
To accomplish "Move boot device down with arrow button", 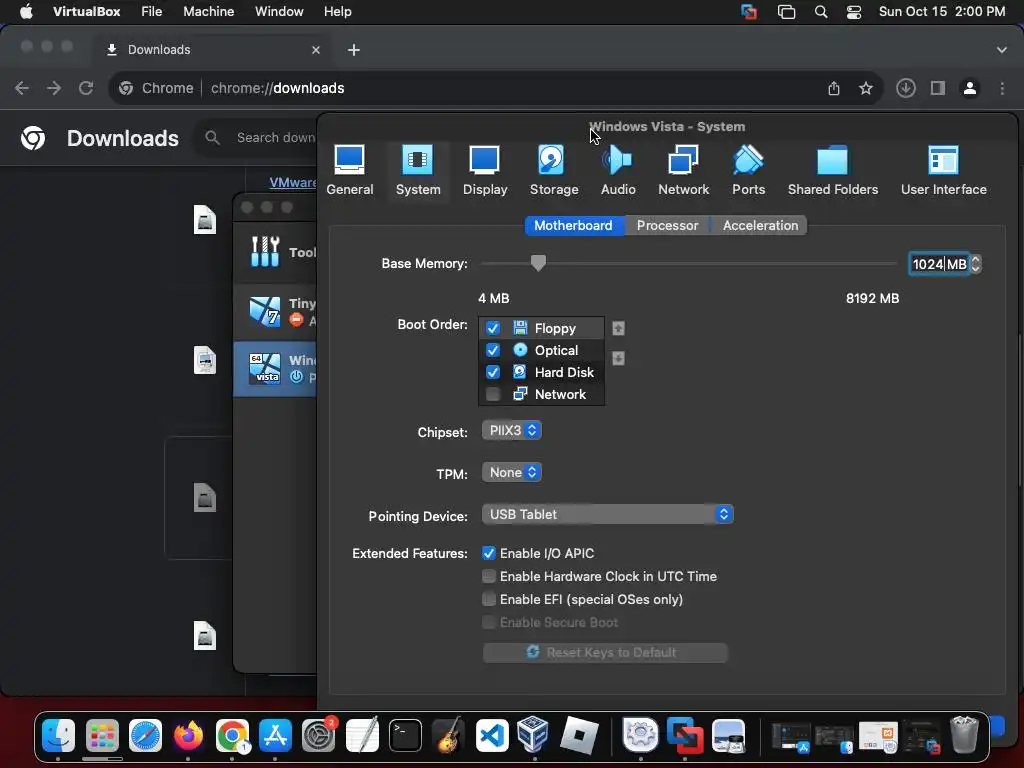I will click(x=618, y=359).
